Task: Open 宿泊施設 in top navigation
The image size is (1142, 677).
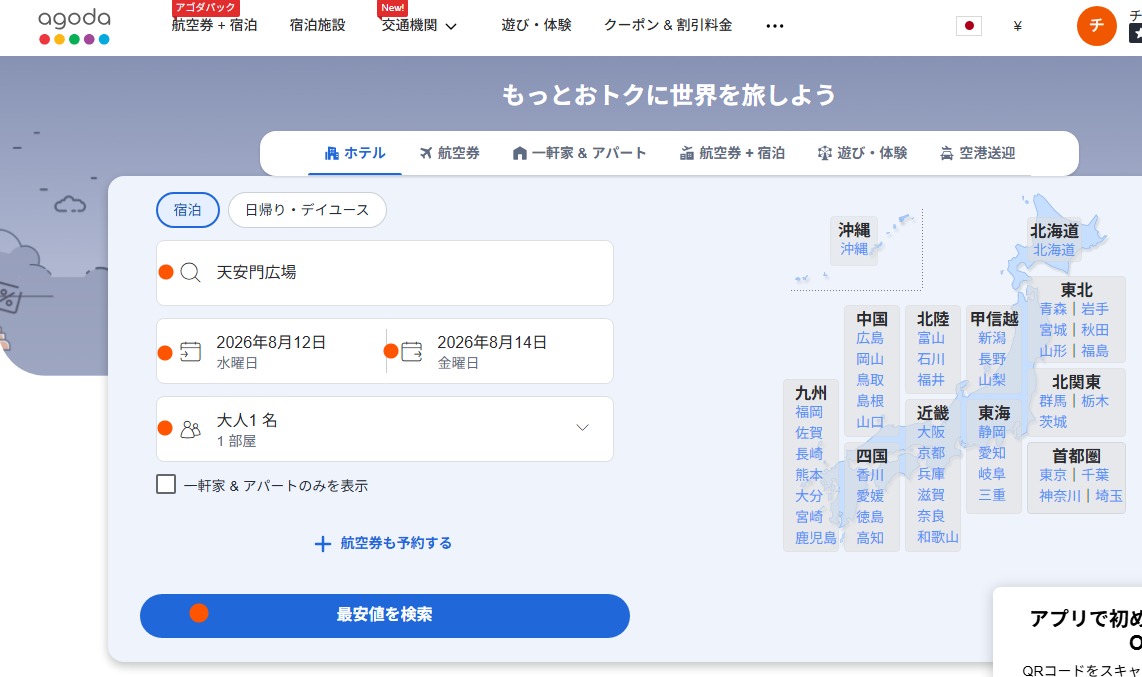Action: click(x=318, y=25)
